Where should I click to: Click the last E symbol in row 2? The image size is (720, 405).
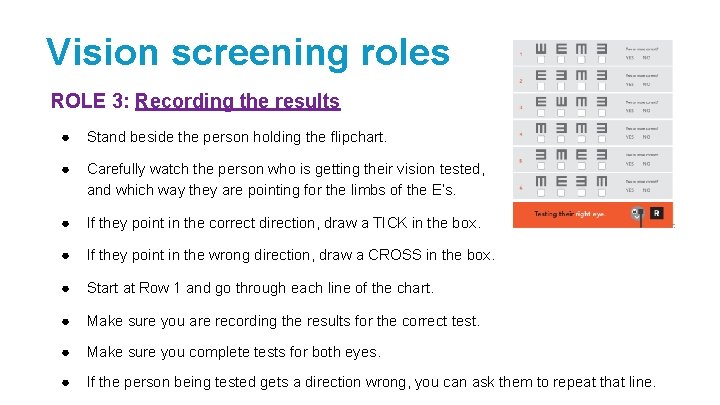pyautogui.click(x=602, y=75)
